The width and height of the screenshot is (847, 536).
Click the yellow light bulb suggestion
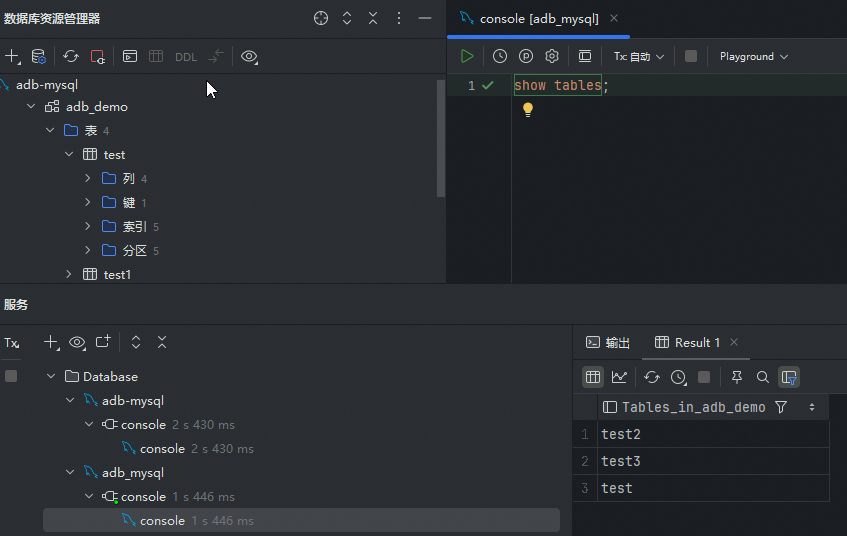(x=528, y=110)
